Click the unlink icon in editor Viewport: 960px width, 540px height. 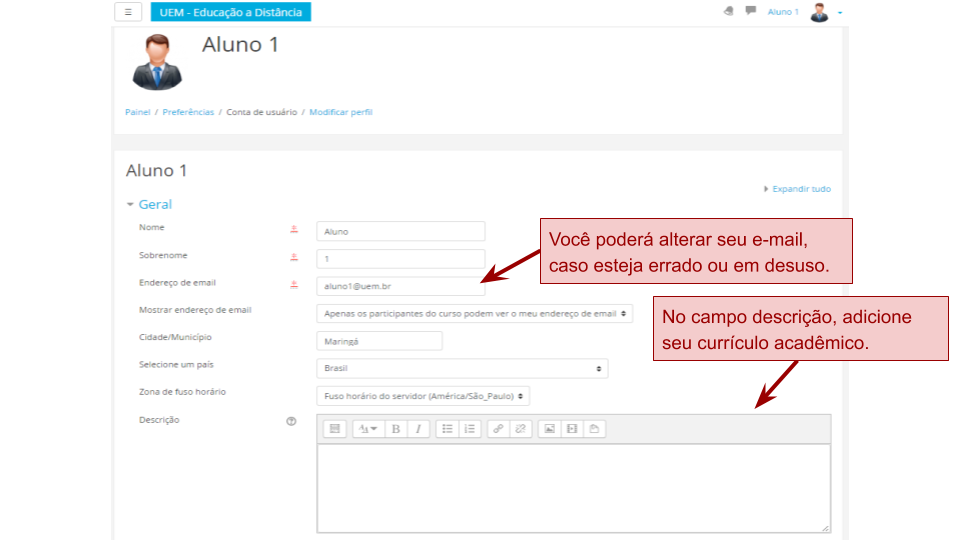click(x=519, y=429)
